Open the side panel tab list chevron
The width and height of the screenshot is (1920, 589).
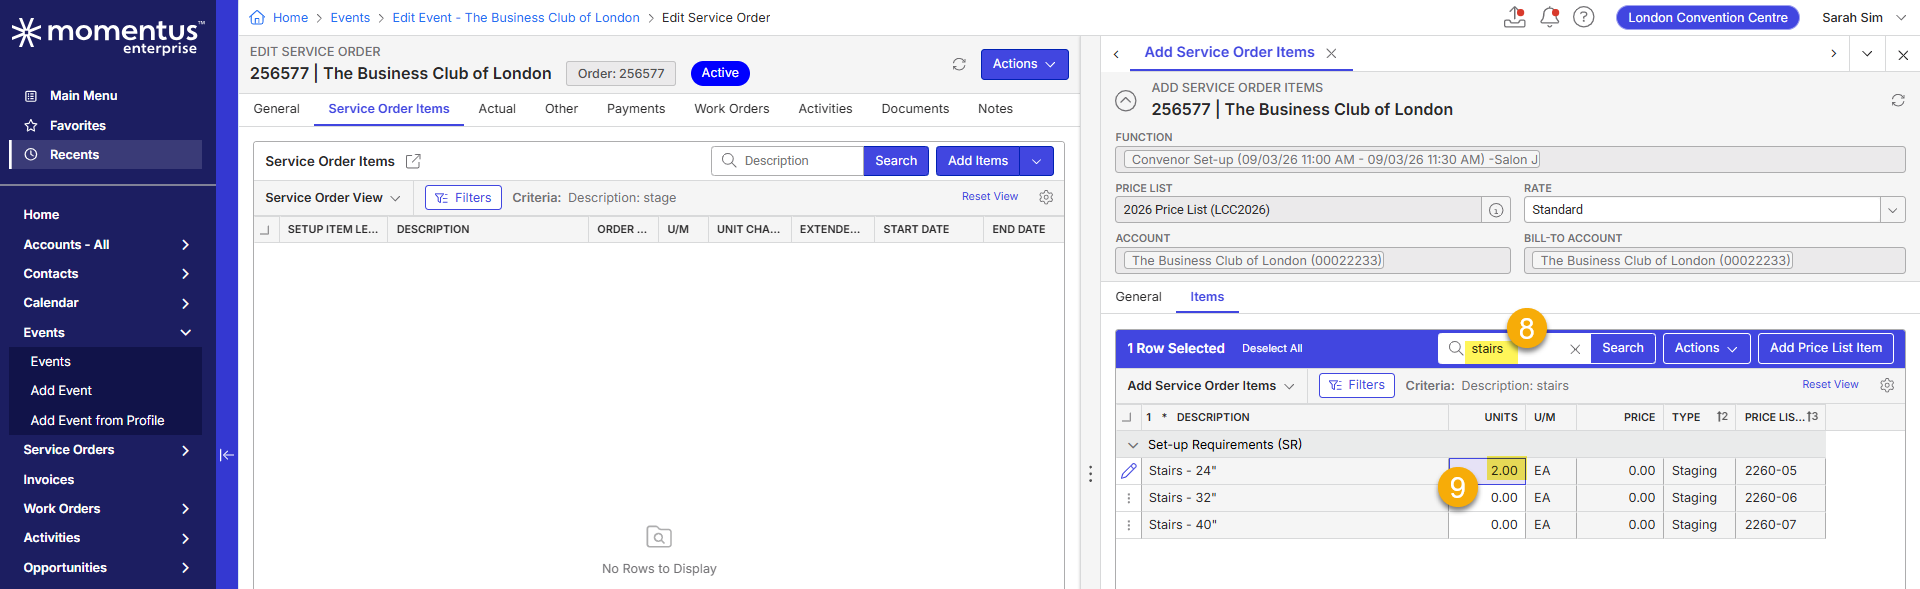pos(1867,54)
